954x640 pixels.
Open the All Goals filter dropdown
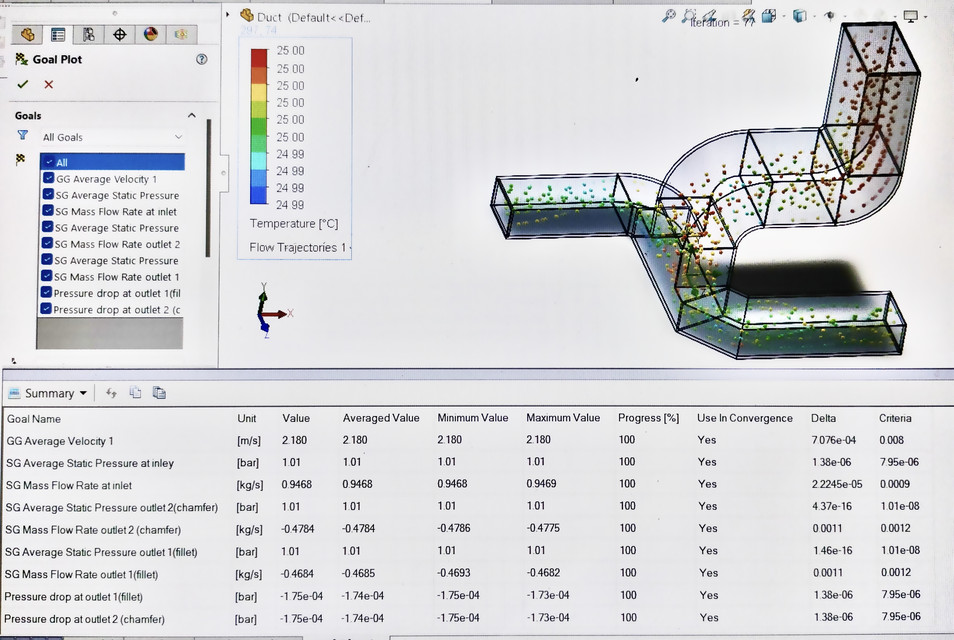pos(179,137)
